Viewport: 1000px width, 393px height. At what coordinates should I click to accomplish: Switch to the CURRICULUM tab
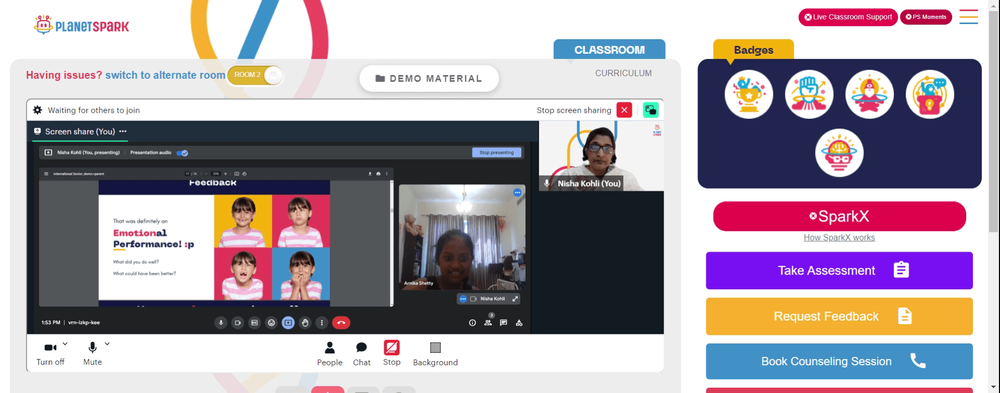pos(623,73)
